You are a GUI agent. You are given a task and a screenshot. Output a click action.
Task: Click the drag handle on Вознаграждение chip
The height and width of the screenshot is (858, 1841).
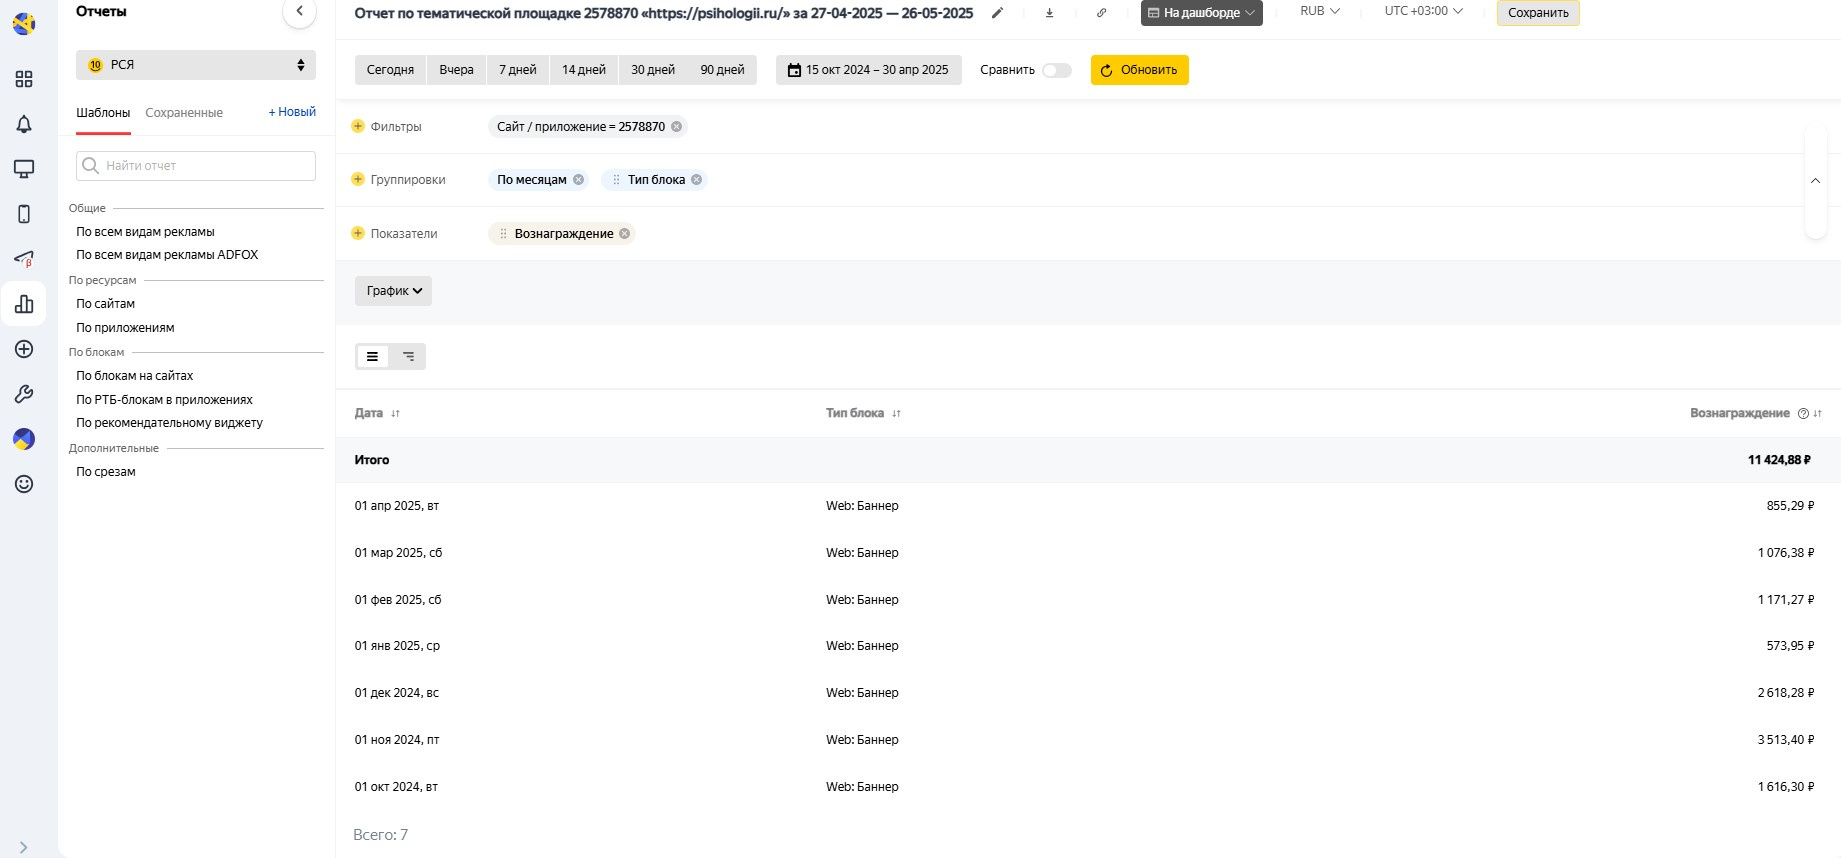[503, 233]
